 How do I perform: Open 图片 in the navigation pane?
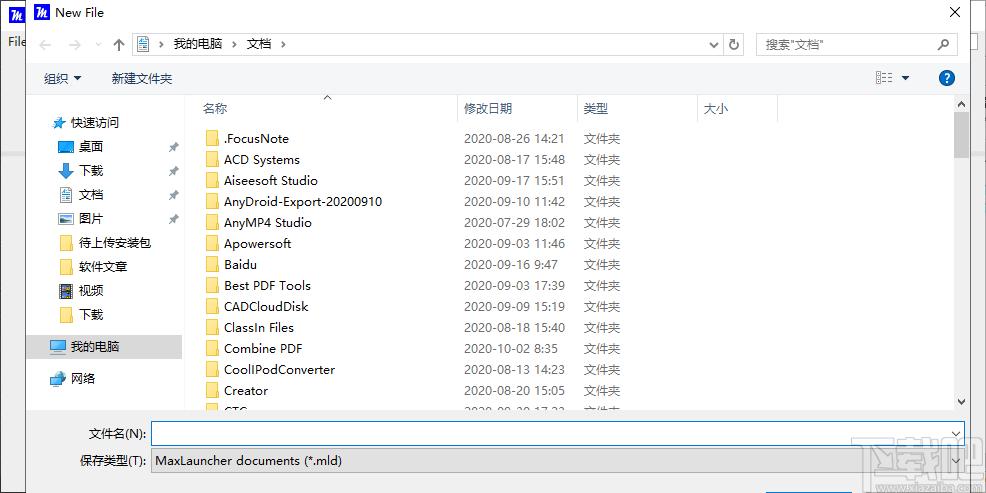pyautogui.click(x=91, y=219)
